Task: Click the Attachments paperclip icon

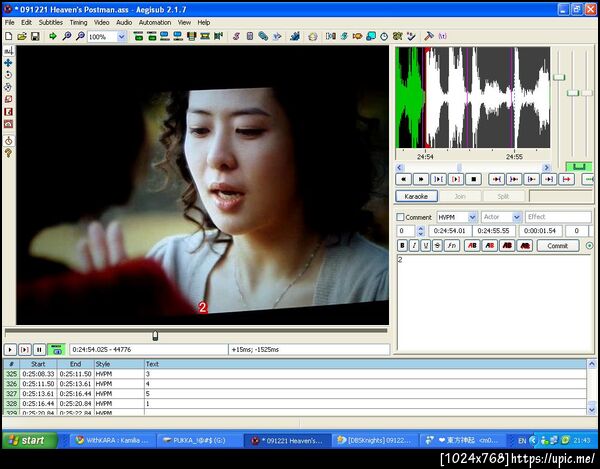Action: tap(263, 36)
